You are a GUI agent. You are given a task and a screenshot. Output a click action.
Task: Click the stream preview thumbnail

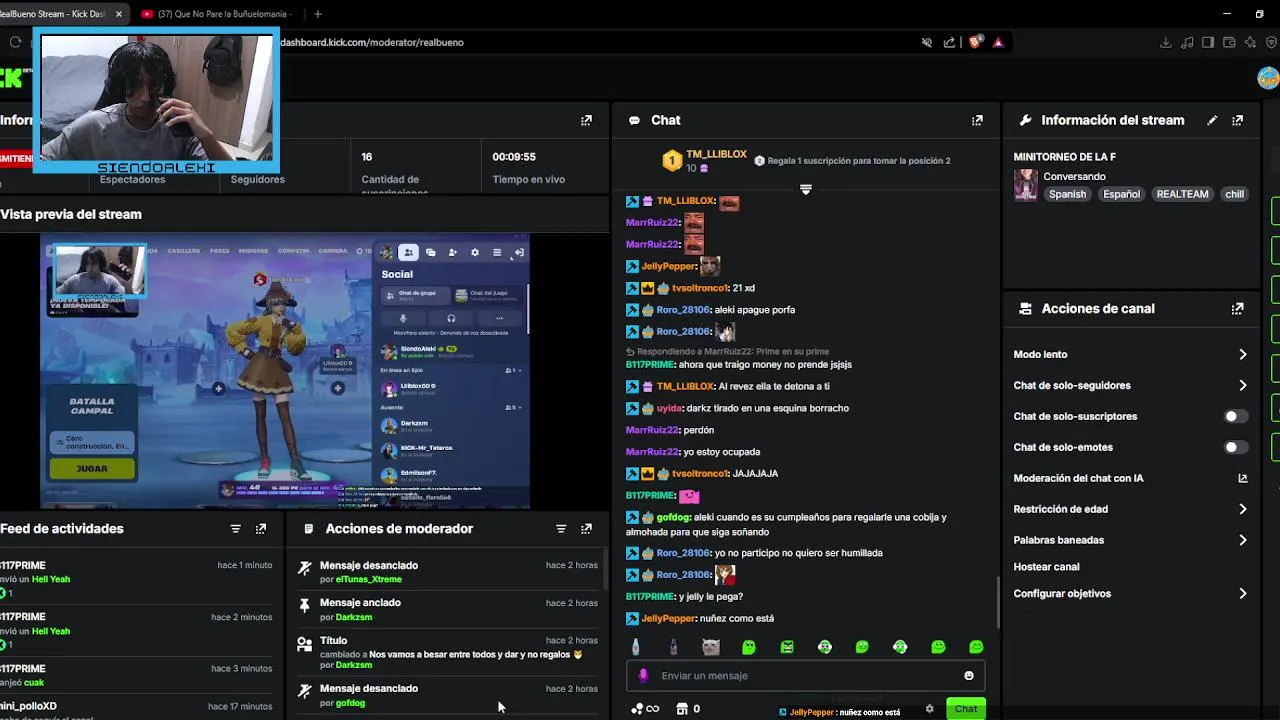click(x=285, y=372)
